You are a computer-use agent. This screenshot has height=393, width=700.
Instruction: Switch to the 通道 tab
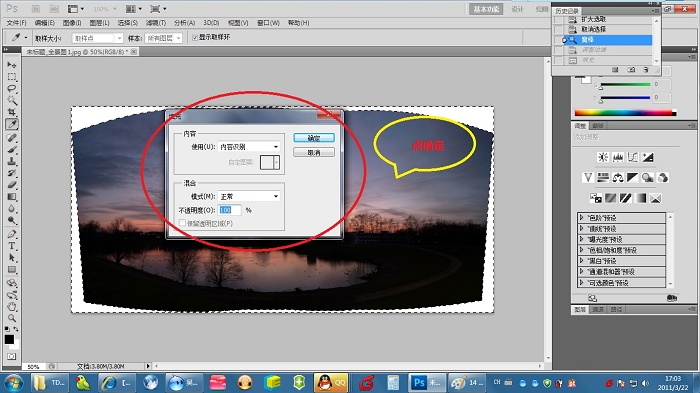click(x=598, y=309)
